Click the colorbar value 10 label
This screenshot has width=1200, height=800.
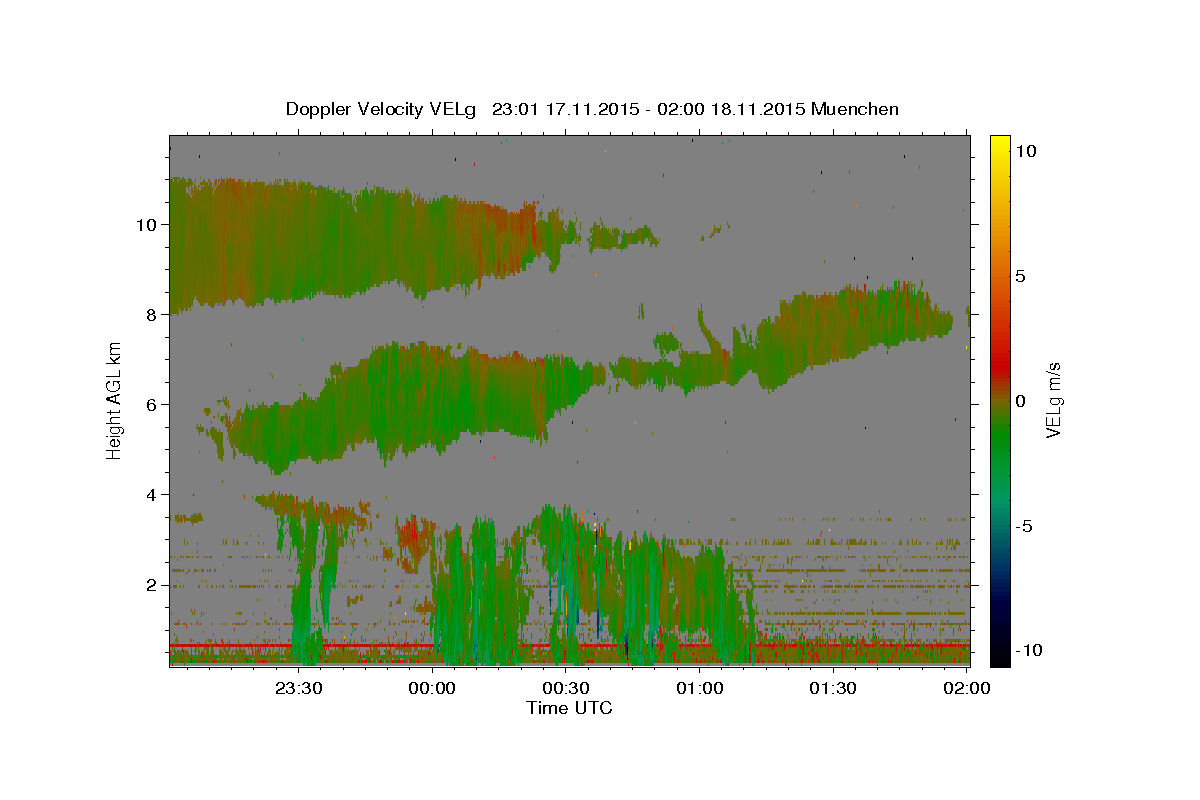pyautogui.click(x=1026, y=151)
